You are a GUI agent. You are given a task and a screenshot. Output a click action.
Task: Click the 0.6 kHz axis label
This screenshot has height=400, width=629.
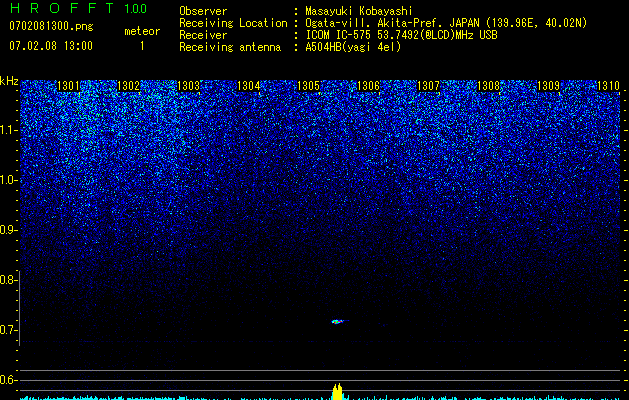pyautogui.click(x=7, y=380)
